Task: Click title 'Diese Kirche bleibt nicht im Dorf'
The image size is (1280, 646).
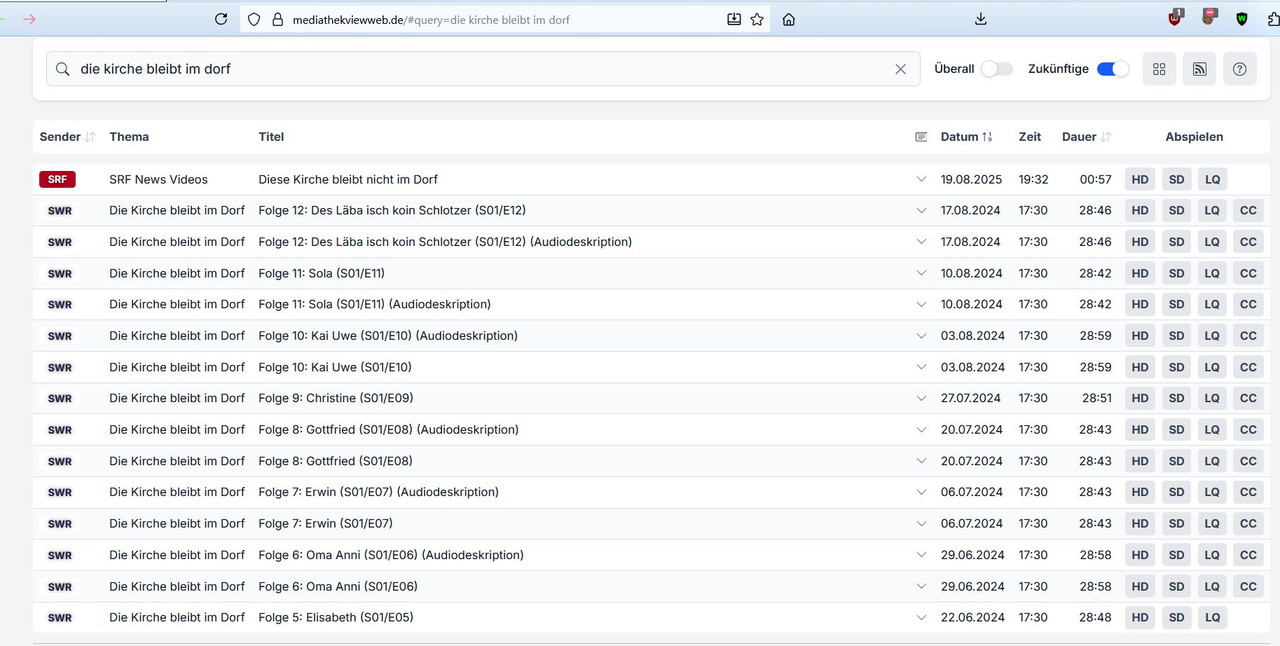Action: (348, 180)
